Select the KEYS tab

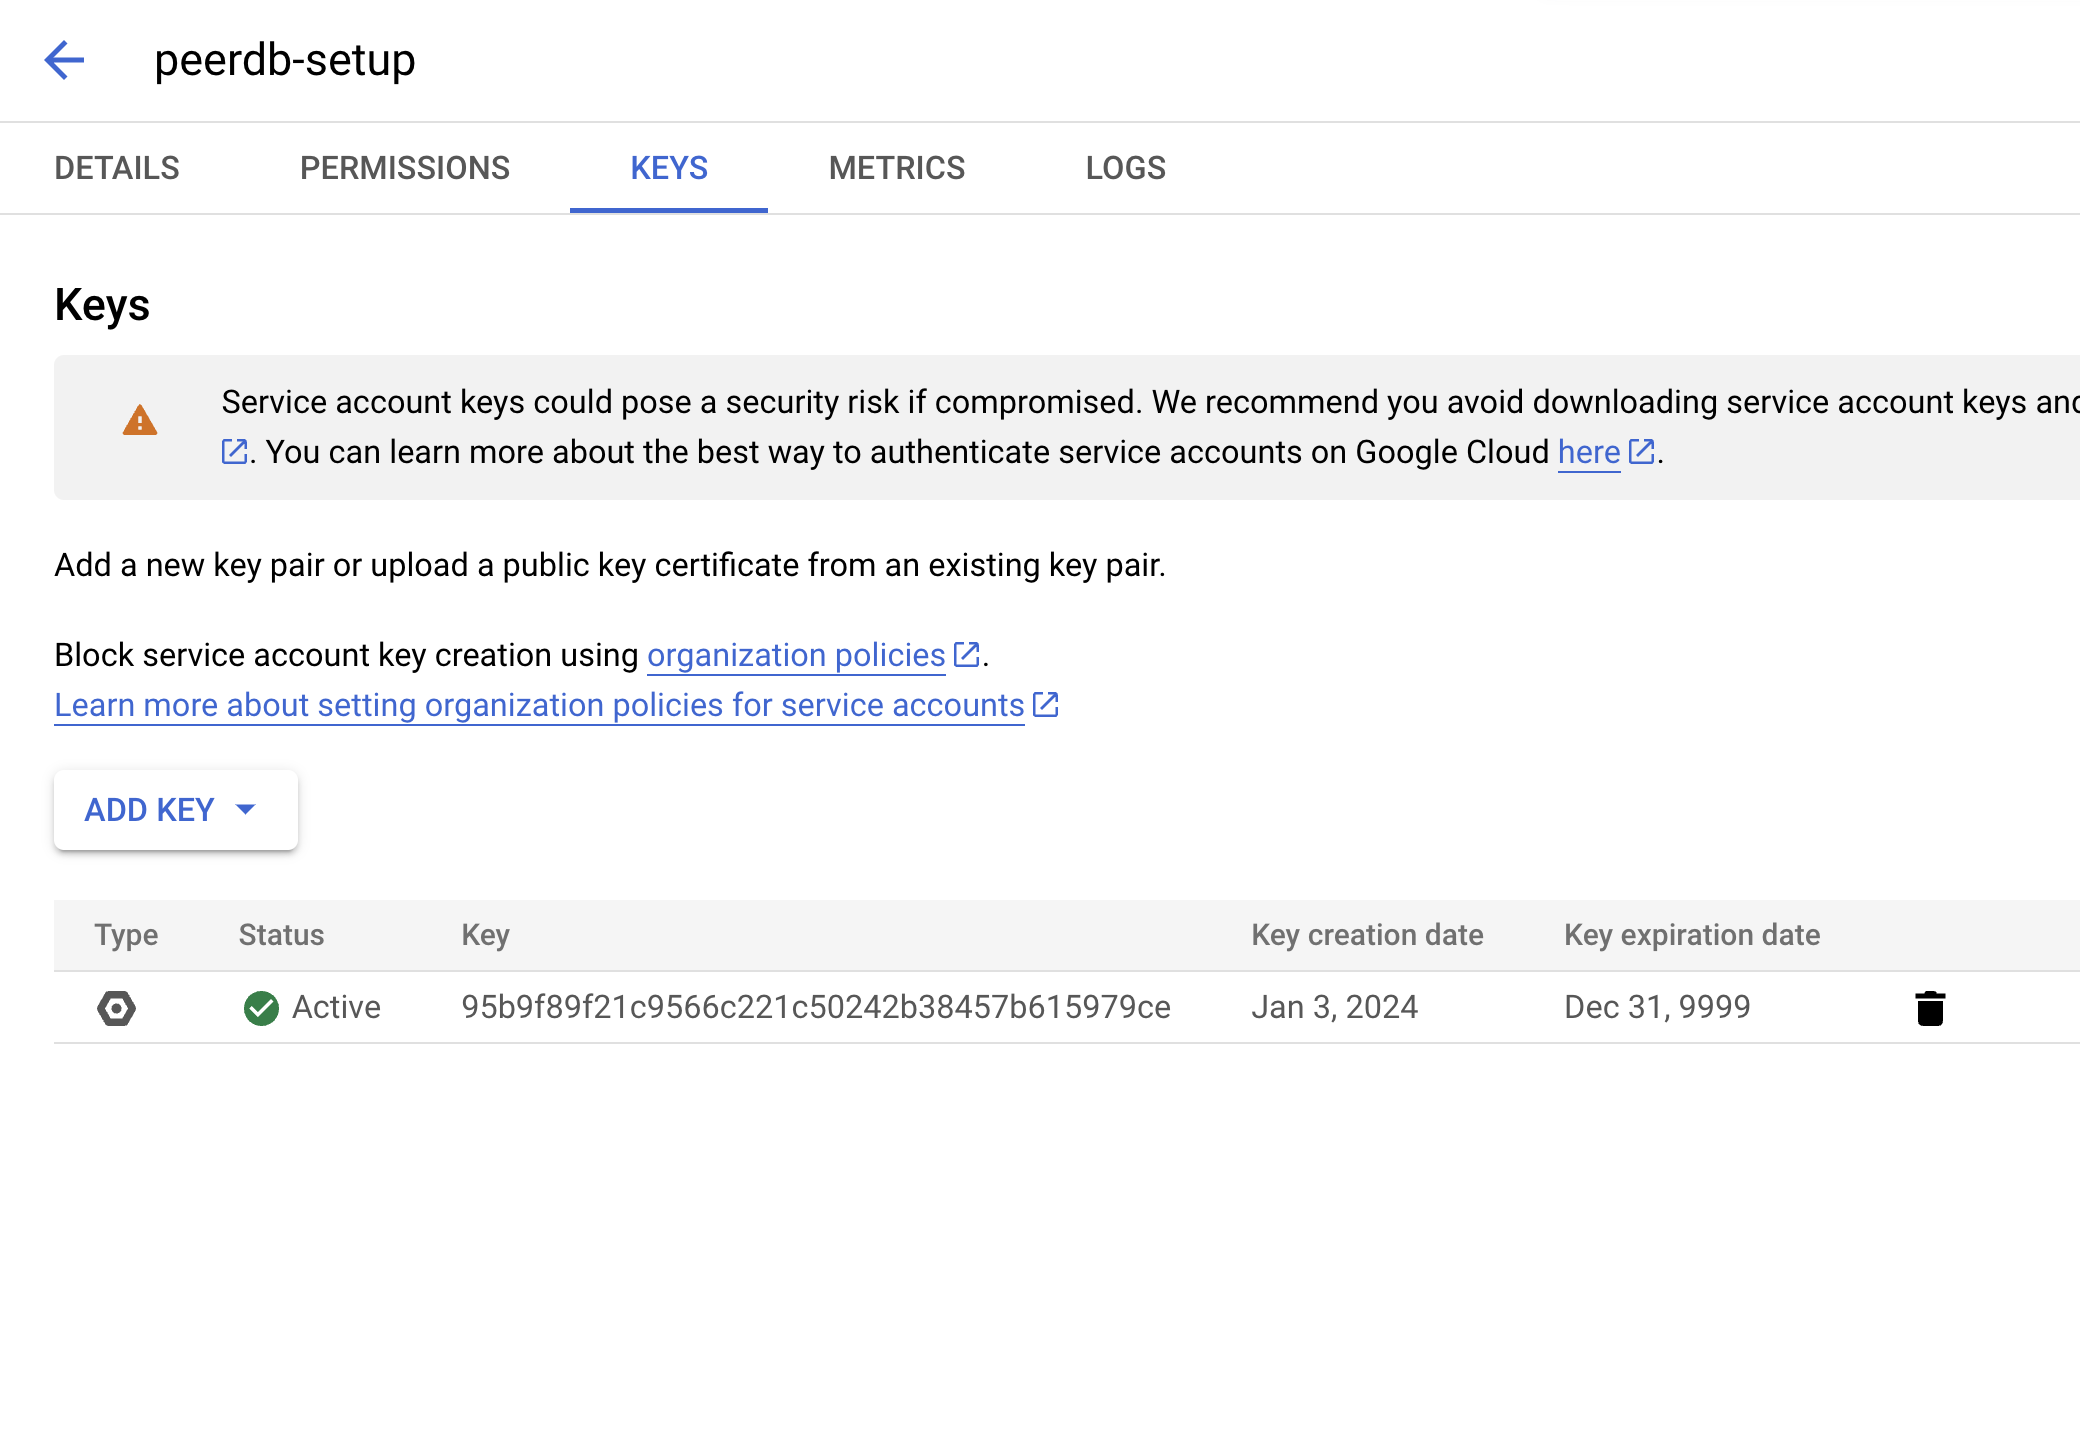[x=669, y=168]
